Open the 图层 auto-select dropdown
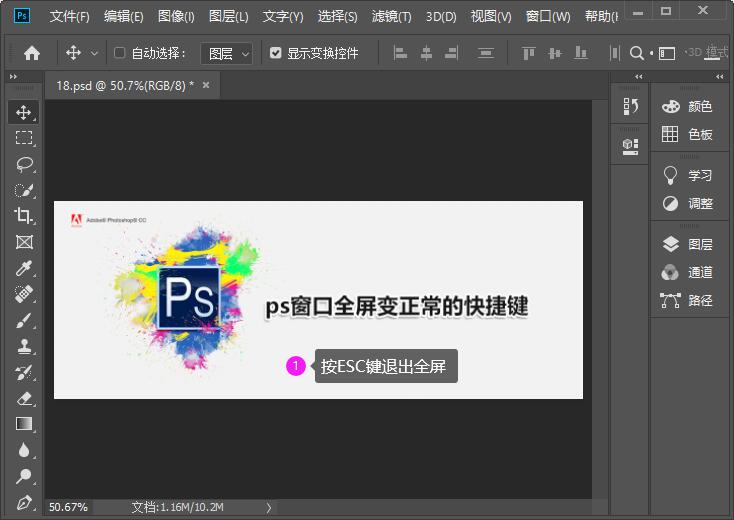The width and height of the screenshot is (734, 520). pyautogui.click(x=227, y=53)
